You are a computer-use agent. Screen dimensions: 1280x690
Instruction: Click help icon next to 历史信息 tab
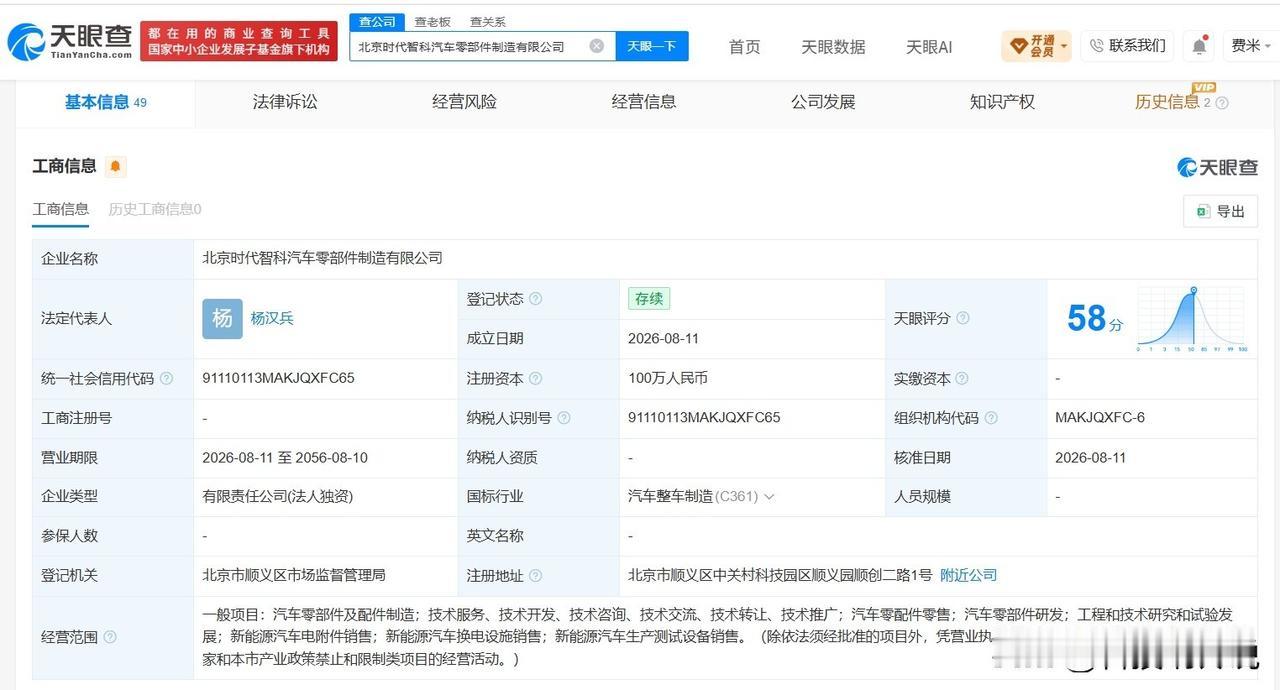click(x=1222, y=103)
